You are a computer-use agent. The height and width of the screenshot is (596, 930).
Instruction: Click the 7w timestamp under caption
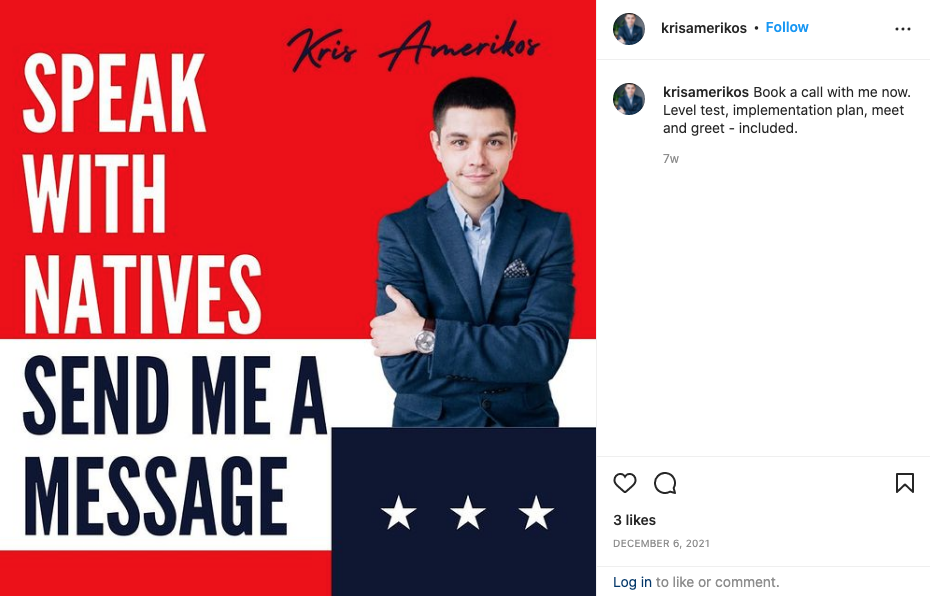[670, 159]
